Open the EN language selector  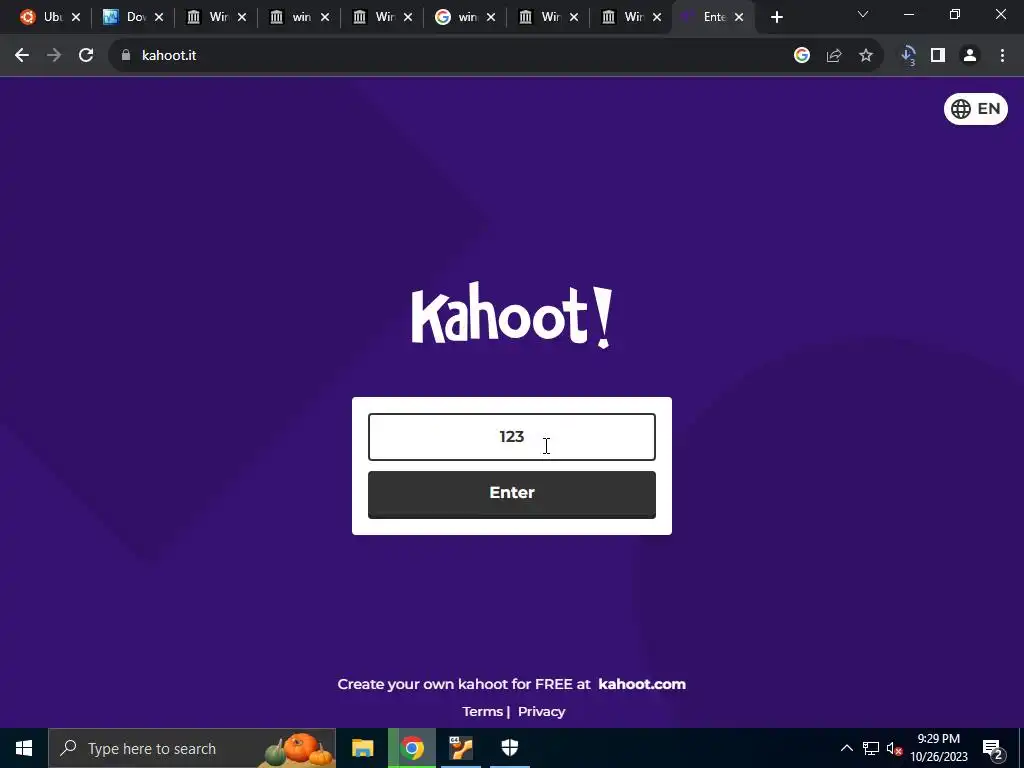click(976, 109)
